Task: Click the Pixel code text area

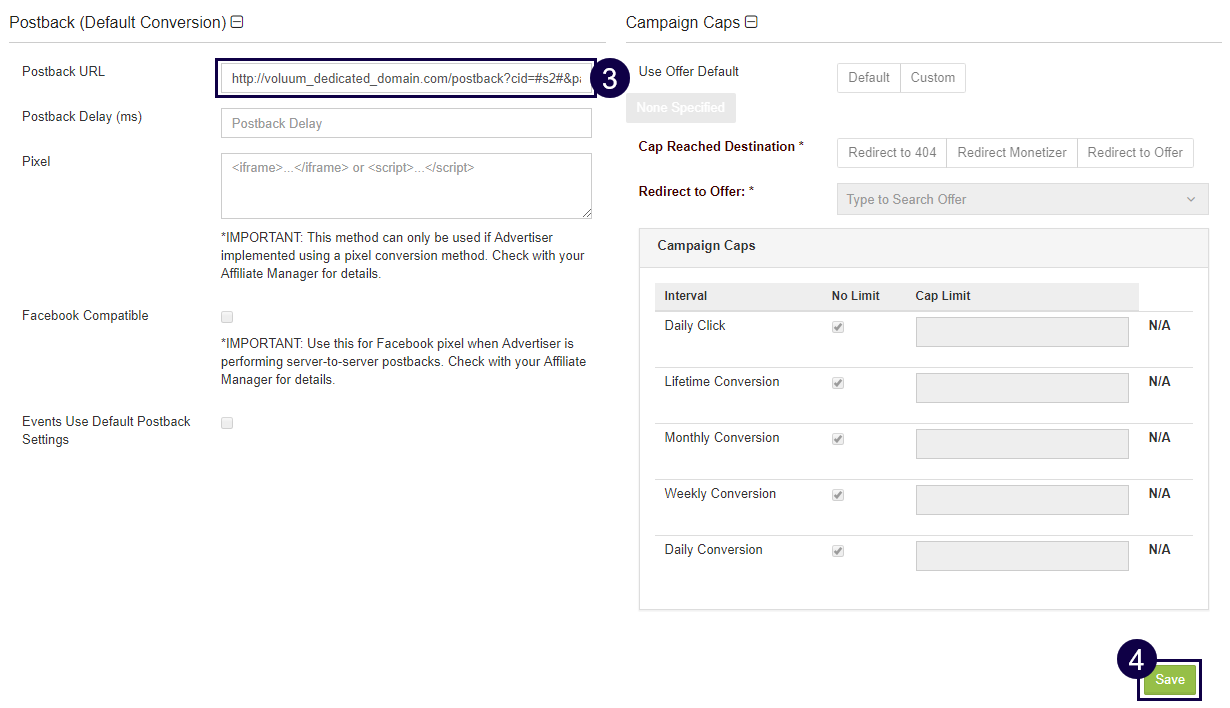Action: (405, 185)
